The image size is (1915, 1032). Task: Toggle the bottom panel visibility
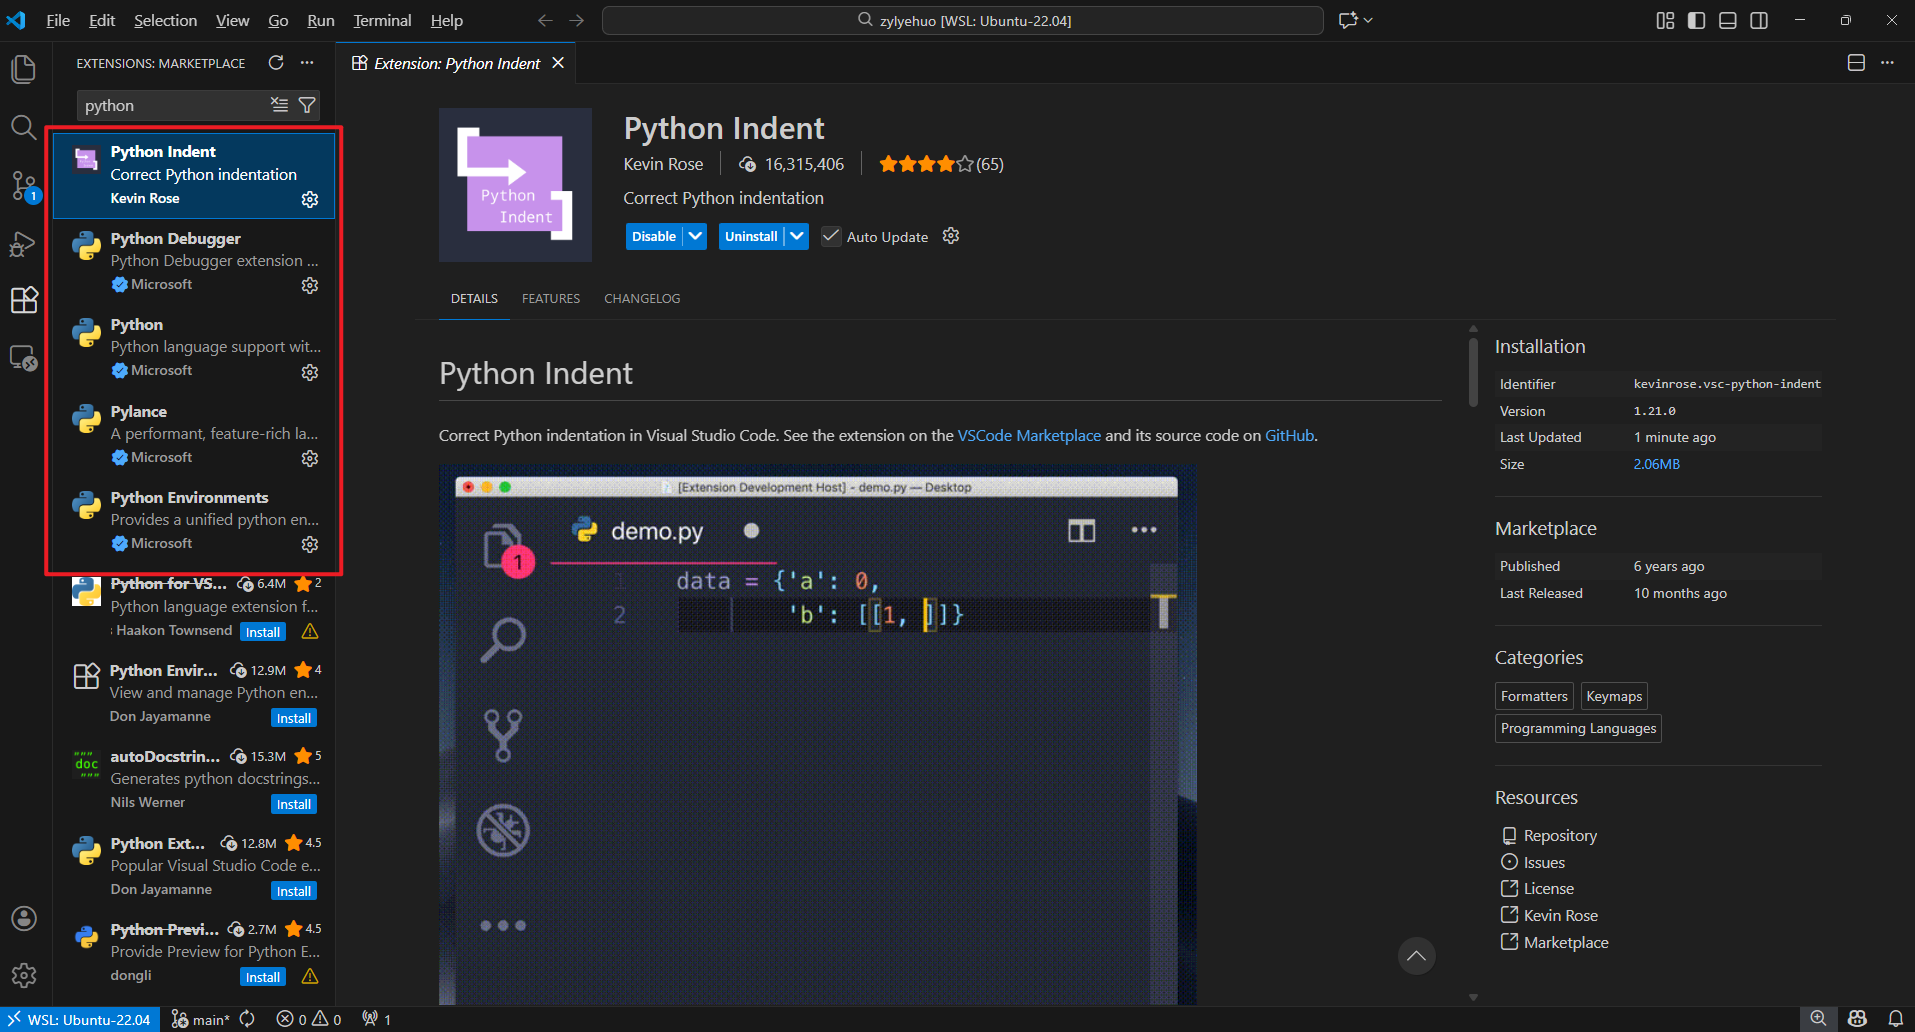[x=1727, y=20]
